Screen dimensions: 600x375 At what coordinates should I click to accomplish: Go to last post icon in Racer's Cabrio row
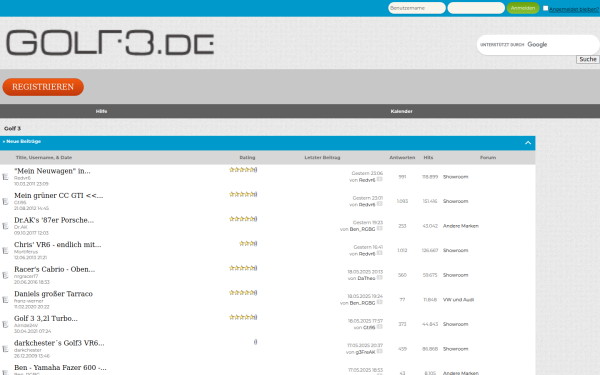point(380,278)
